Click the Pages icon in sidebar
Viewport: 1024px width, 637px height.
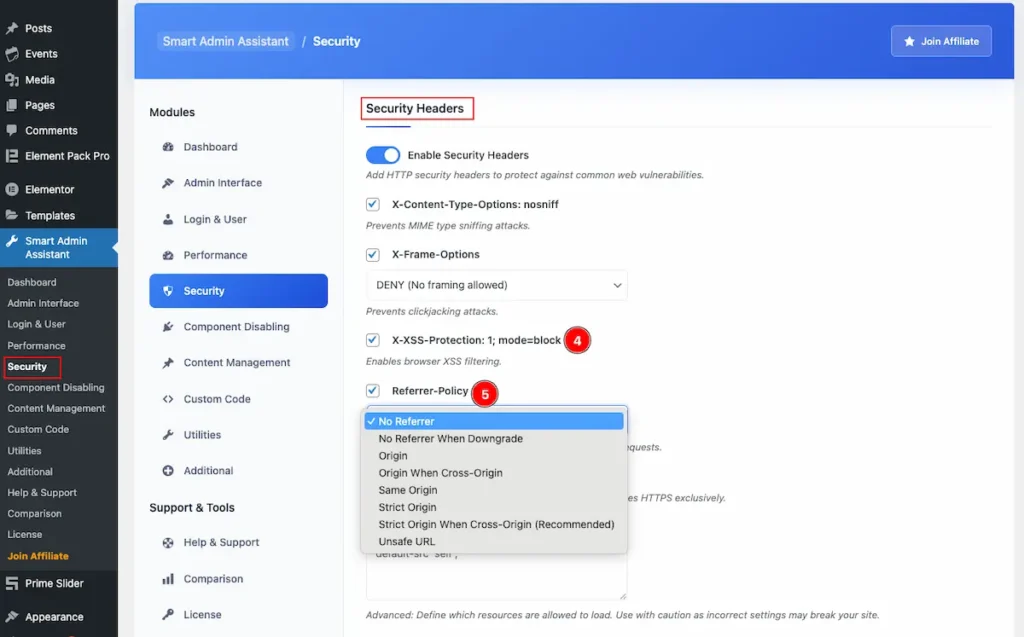pyautogui.click(x=12, y=105)
